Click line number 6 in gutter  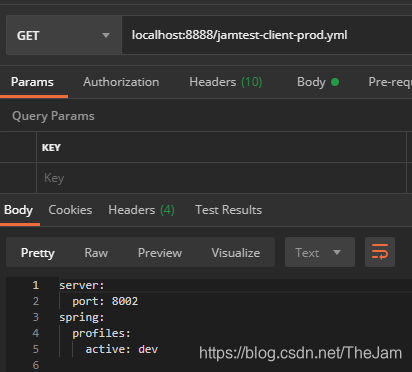click(x=36, y=365)
